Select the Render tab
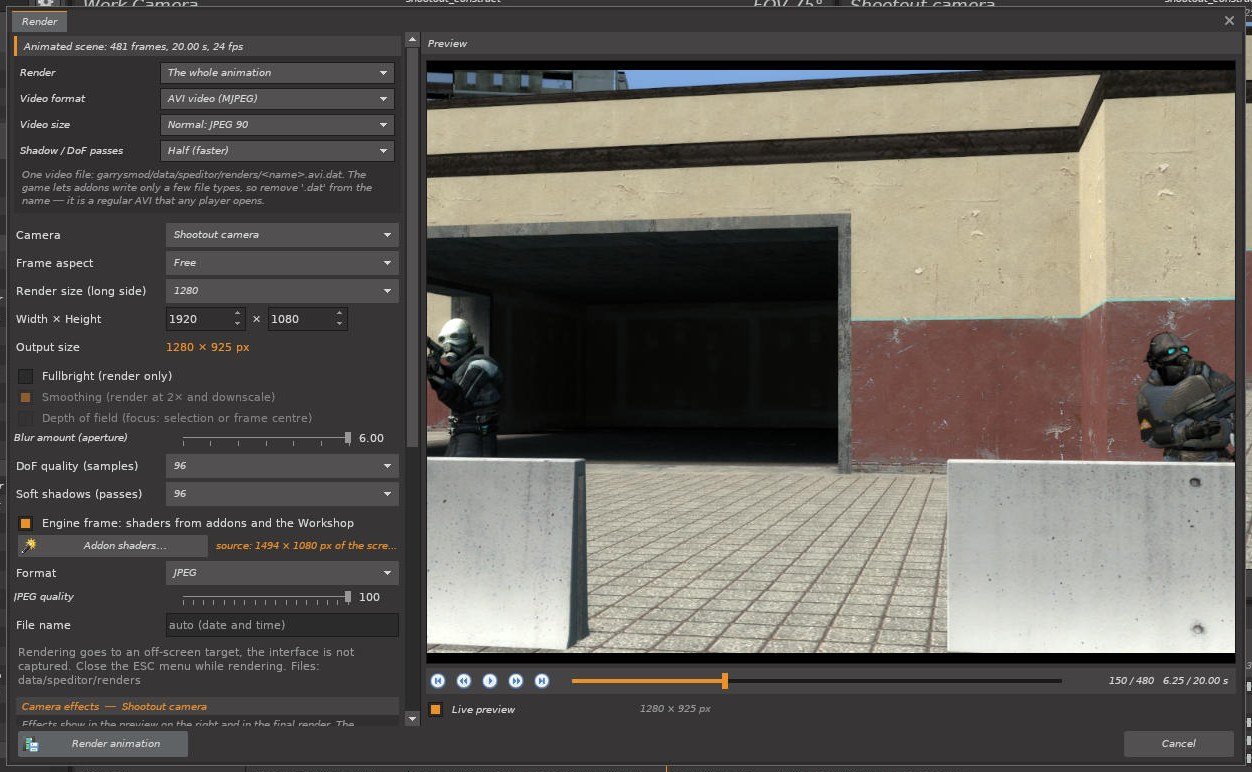 (39, 21)
